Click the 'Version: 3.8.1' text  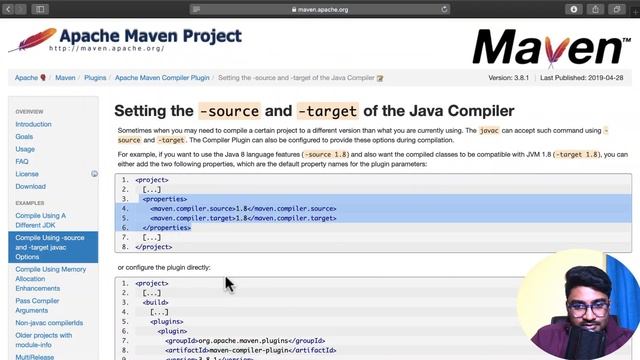tap(509, 78)
